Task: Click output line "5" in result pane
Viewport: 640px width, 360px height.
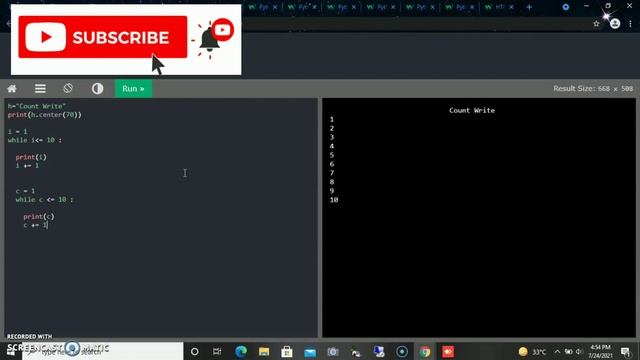Action: click(x=332, y=155)
